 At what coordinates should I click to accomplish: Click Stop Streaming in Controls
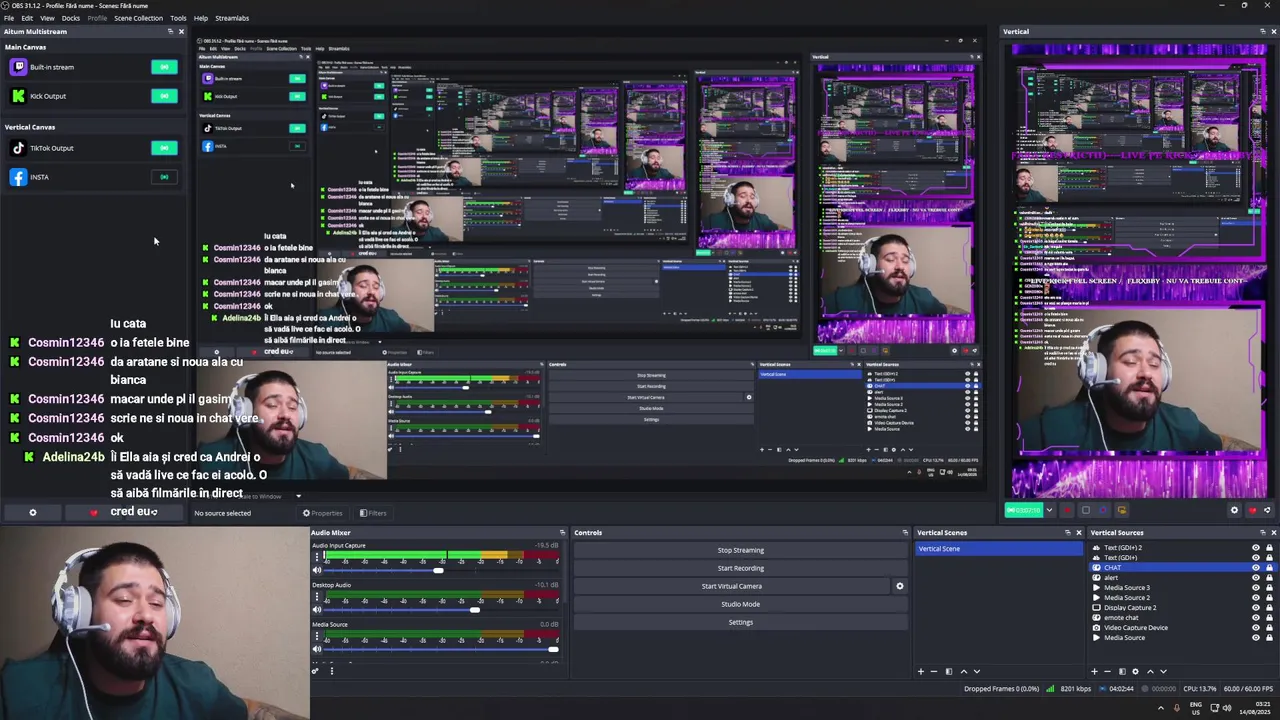tap(740, 550)
